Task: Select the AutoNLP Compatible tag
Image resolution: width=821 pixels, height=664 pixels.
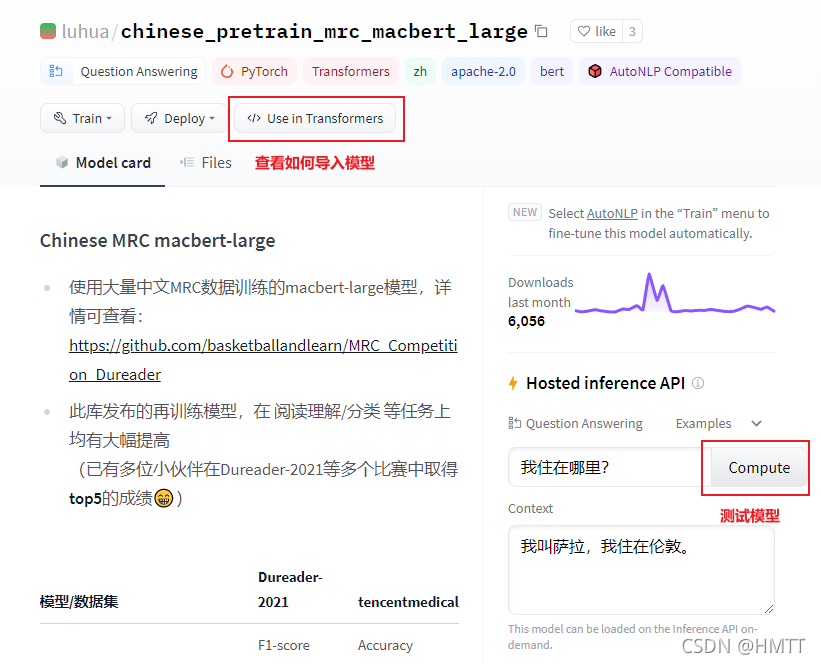Action: (x=660, y=71)
